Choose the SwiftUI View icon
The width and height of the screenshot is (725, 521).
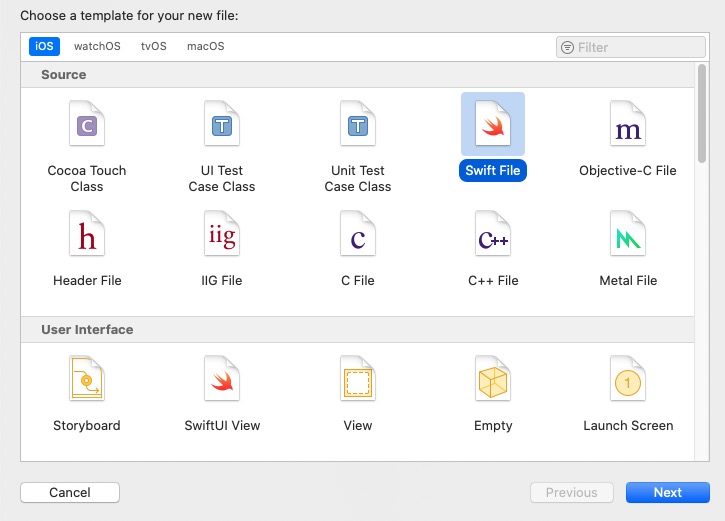tap(222, 378)
